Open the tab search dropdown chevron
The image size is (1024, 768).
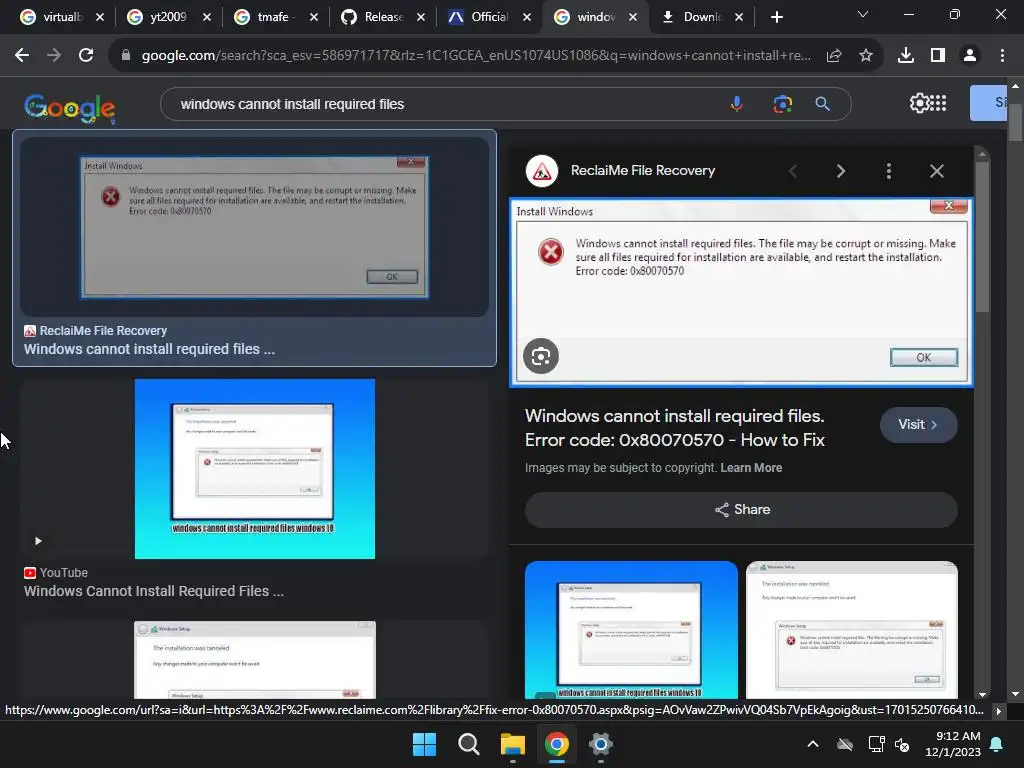[863, 14]
